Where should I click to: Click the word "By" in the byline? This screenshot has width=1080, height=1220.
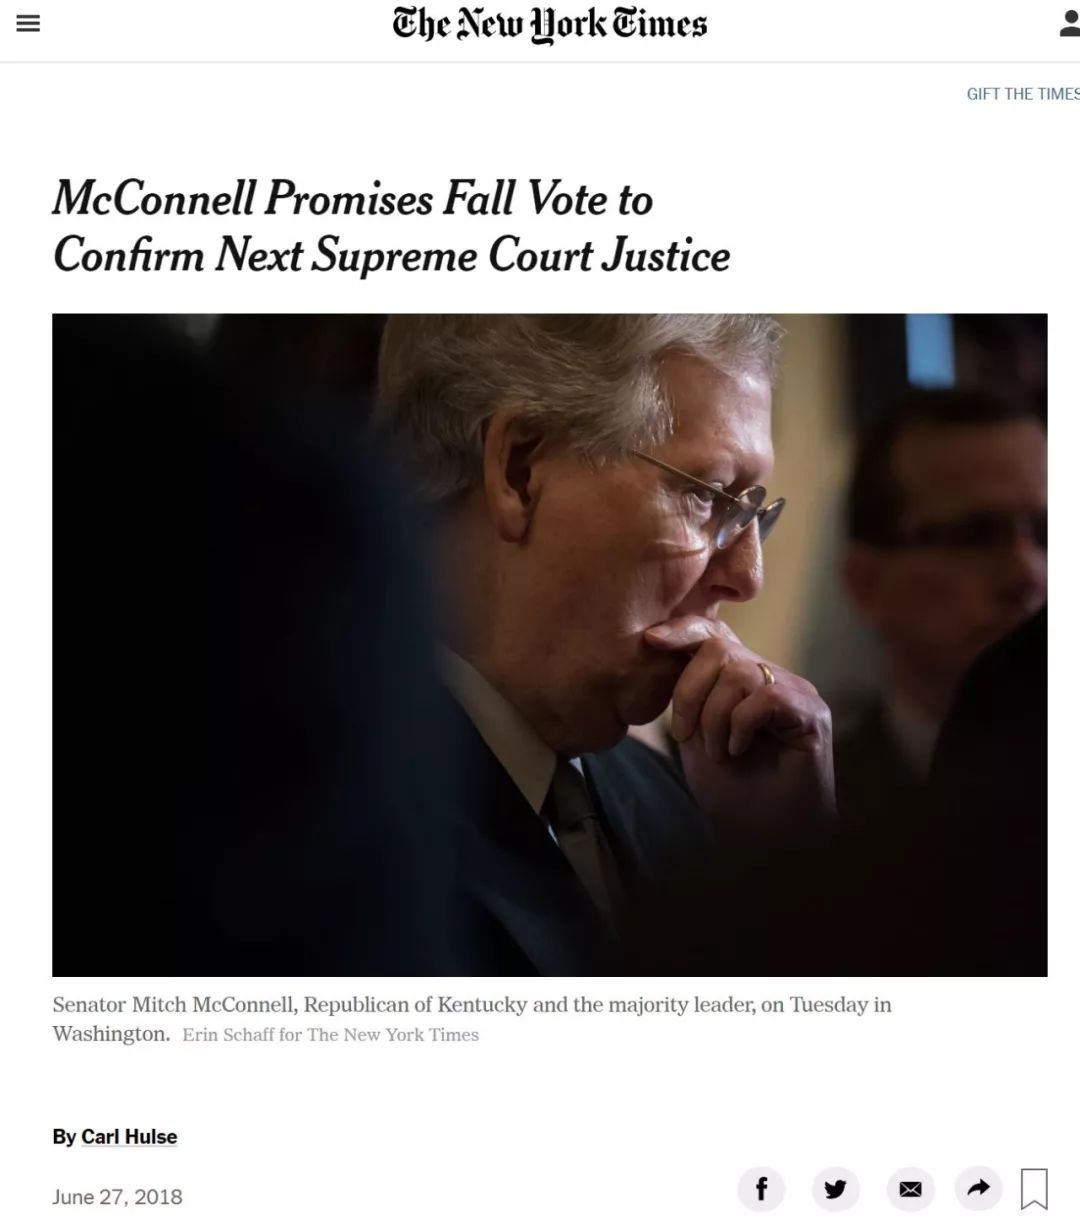coord(64,1136)
